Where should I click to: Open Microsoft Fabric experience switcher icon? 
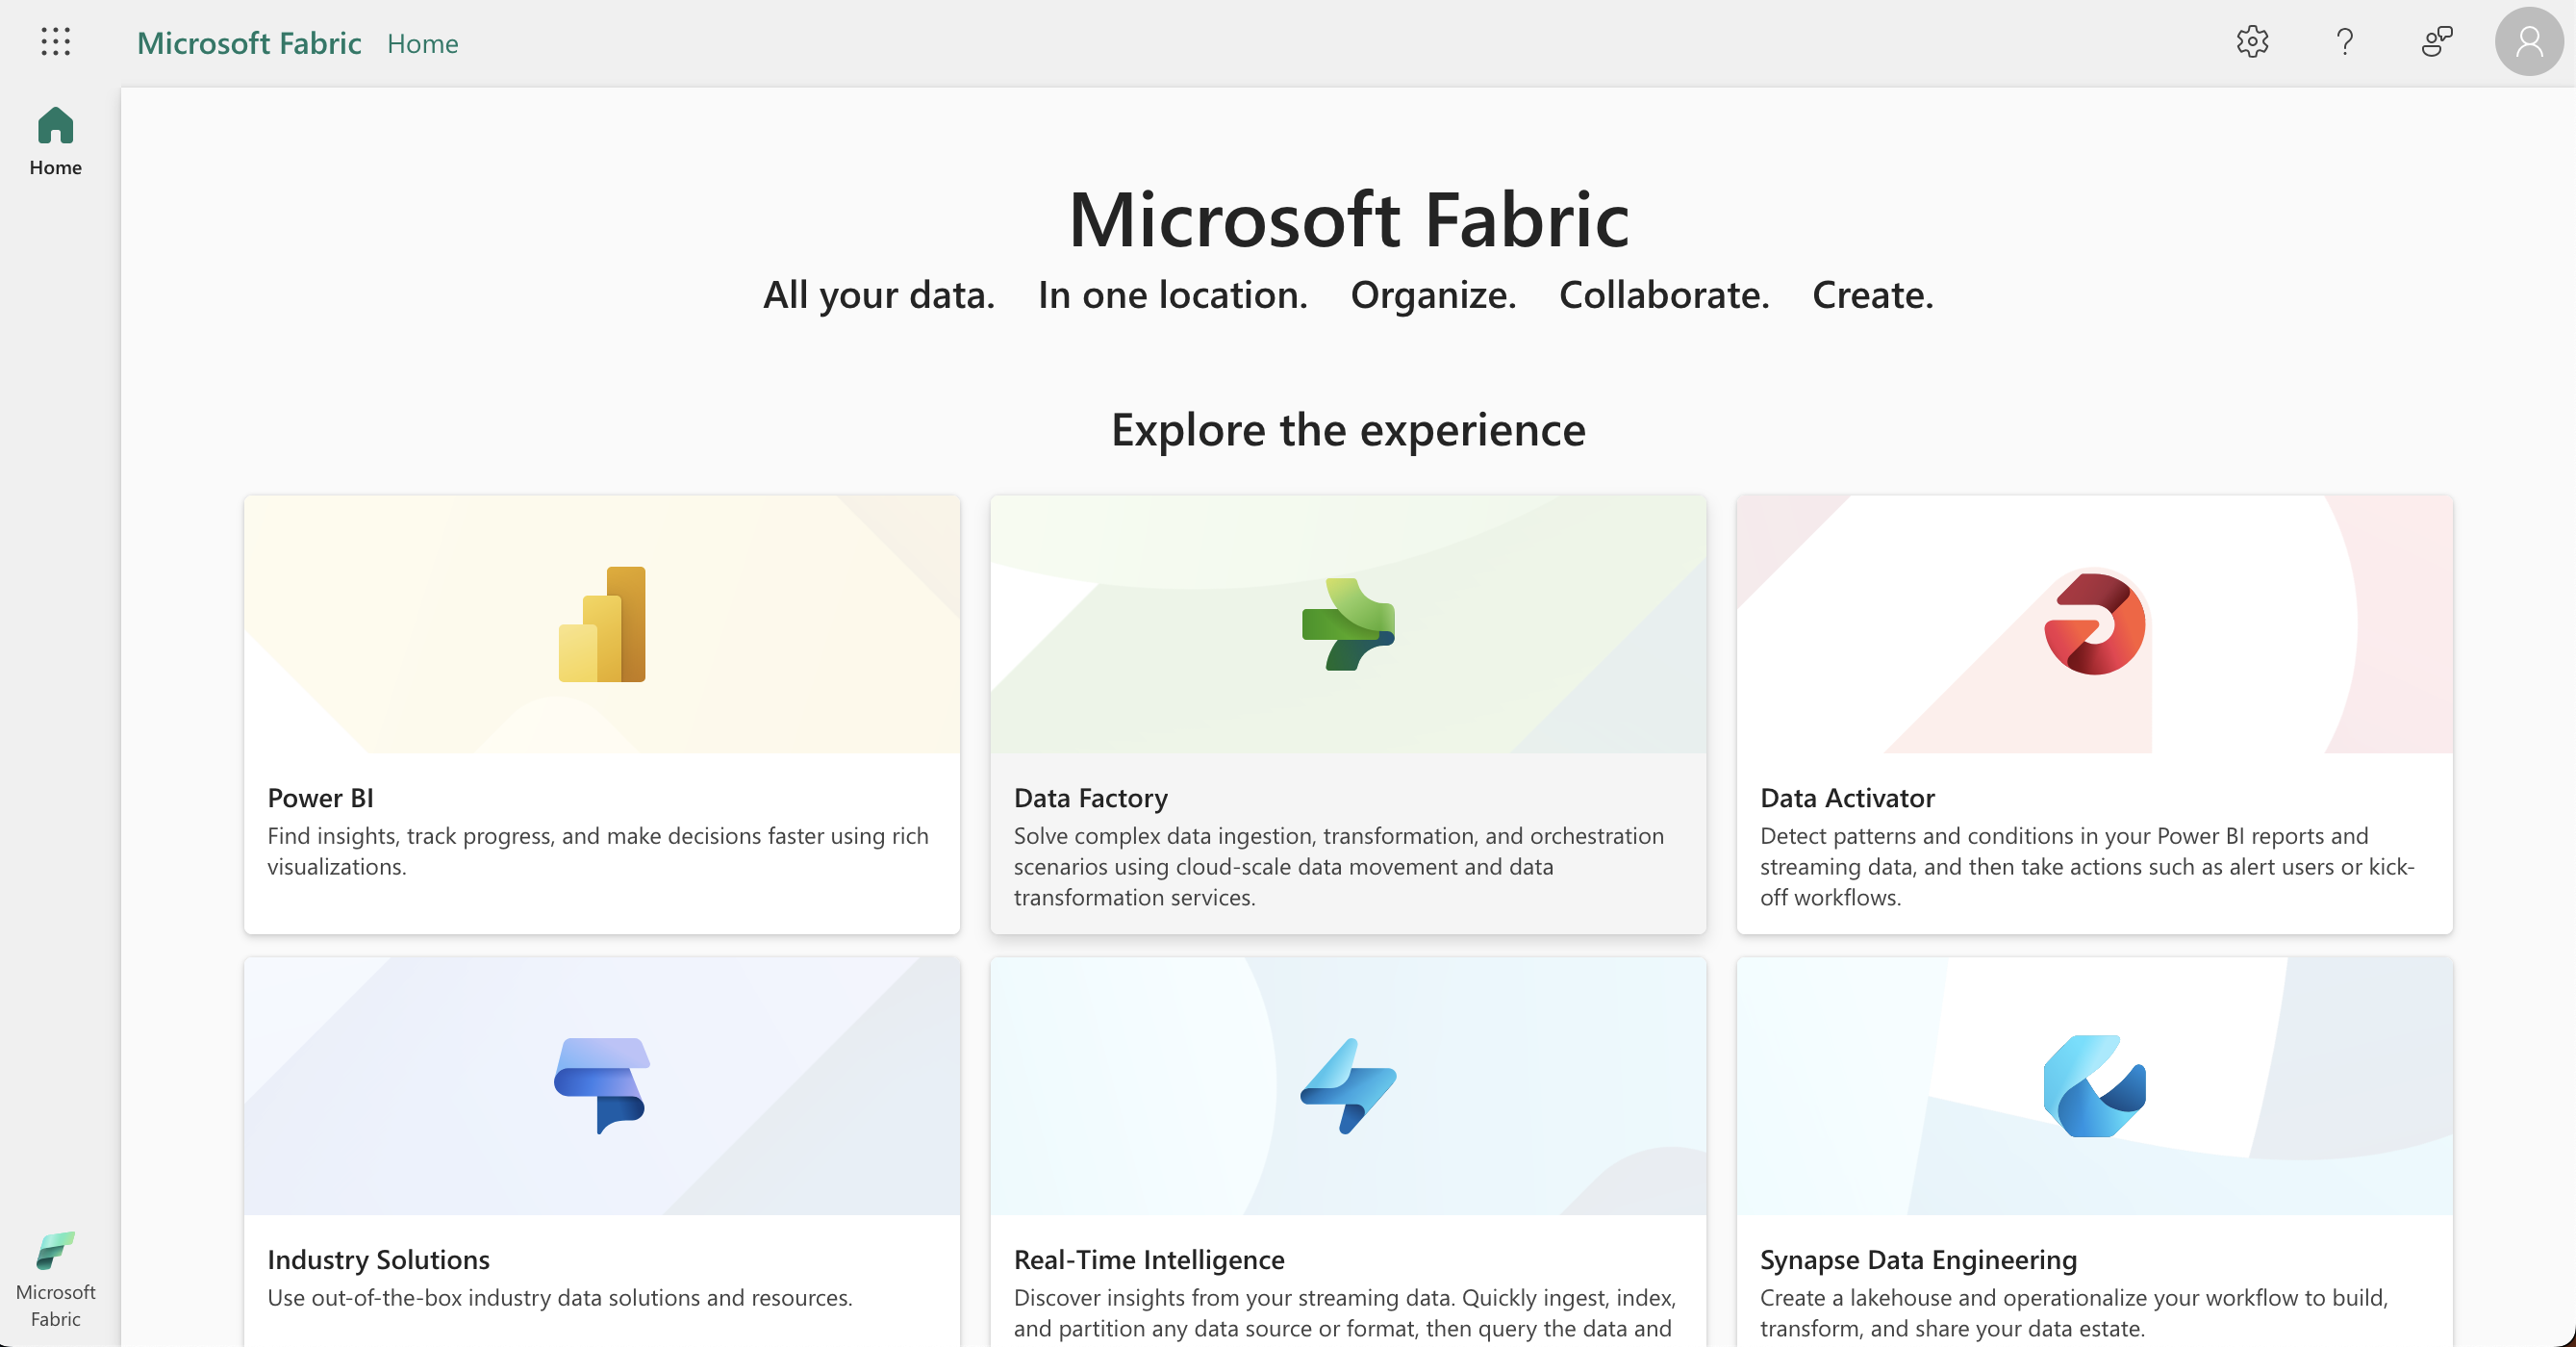point(55,1278)
